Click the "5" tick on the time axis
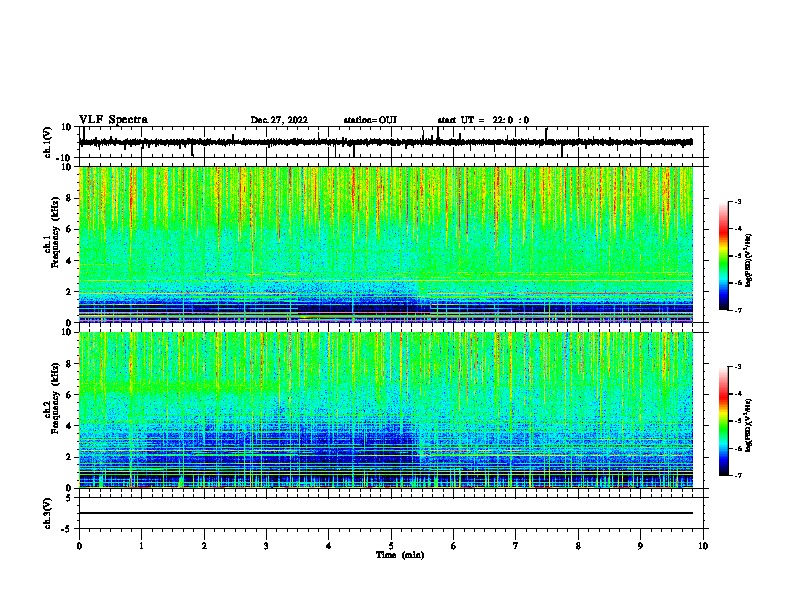 (x=391, y=546)
